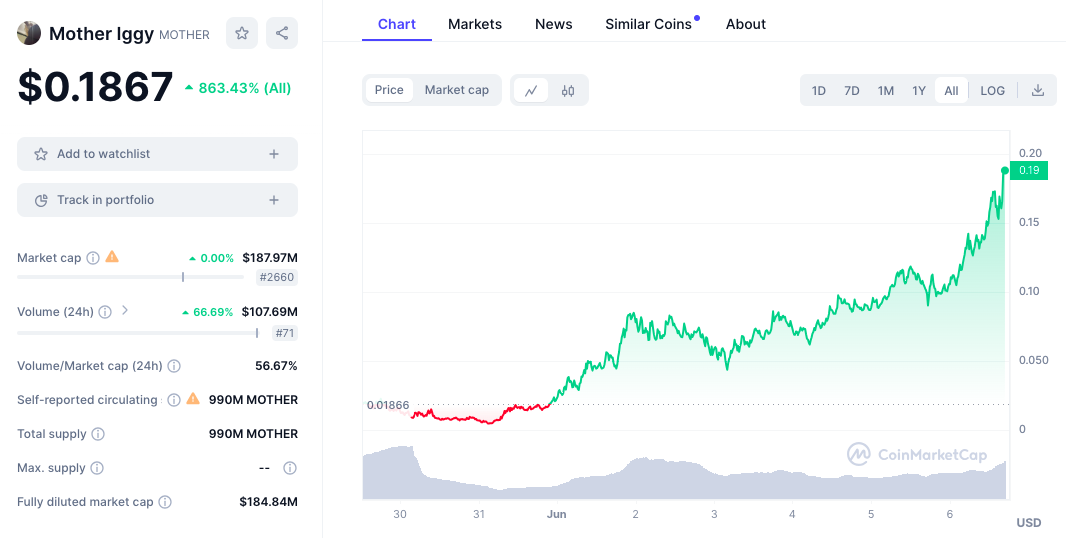Viewport: 1066px width, 538px height.
Task: Switch to the Chart tab
Action: point(397,24)
